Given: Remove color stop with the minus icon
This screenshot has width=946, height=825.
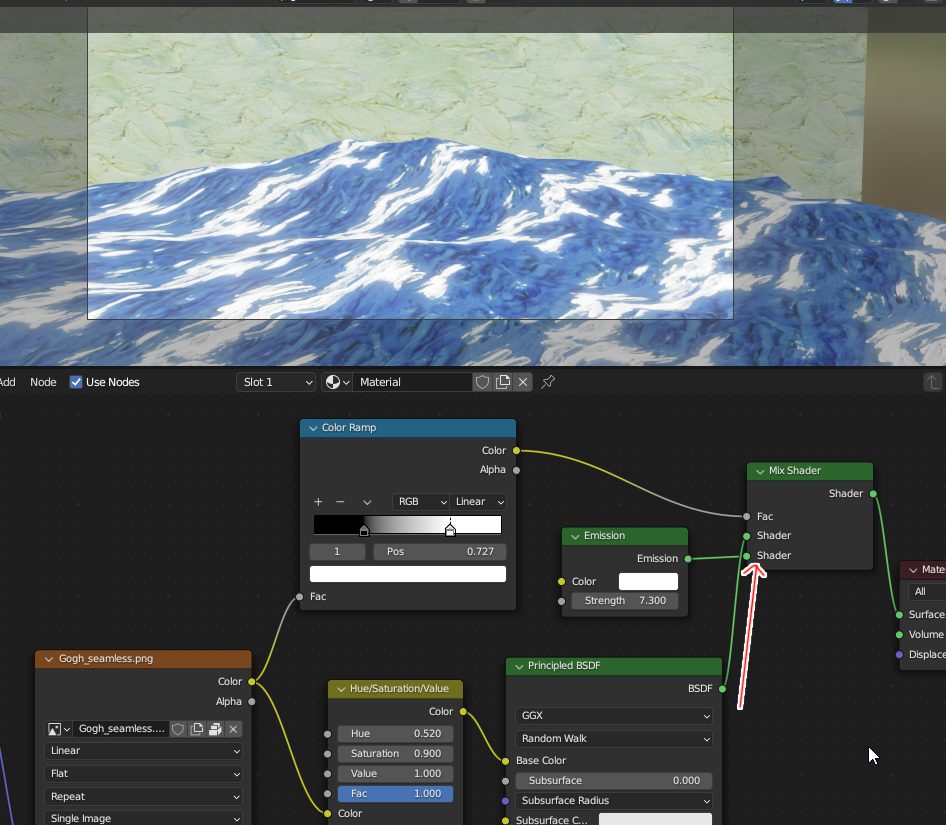Looking at the screenshot, I should (x=340, y=502).
